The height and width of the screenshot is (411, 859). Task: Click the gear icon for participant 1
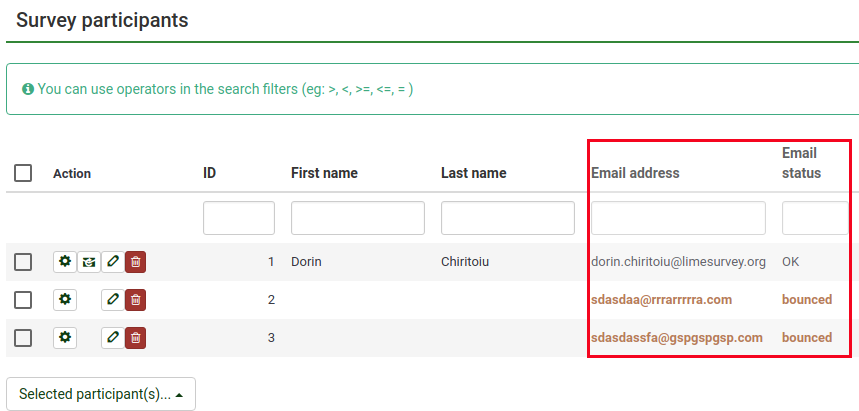65,262
